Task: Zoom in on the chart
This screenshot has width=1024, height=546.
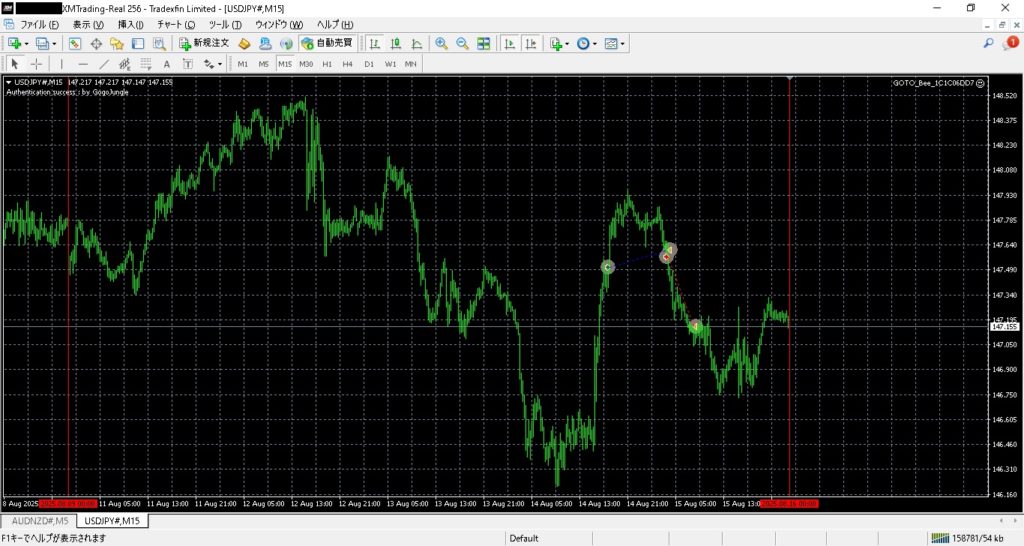Action: tap(441, 43)
